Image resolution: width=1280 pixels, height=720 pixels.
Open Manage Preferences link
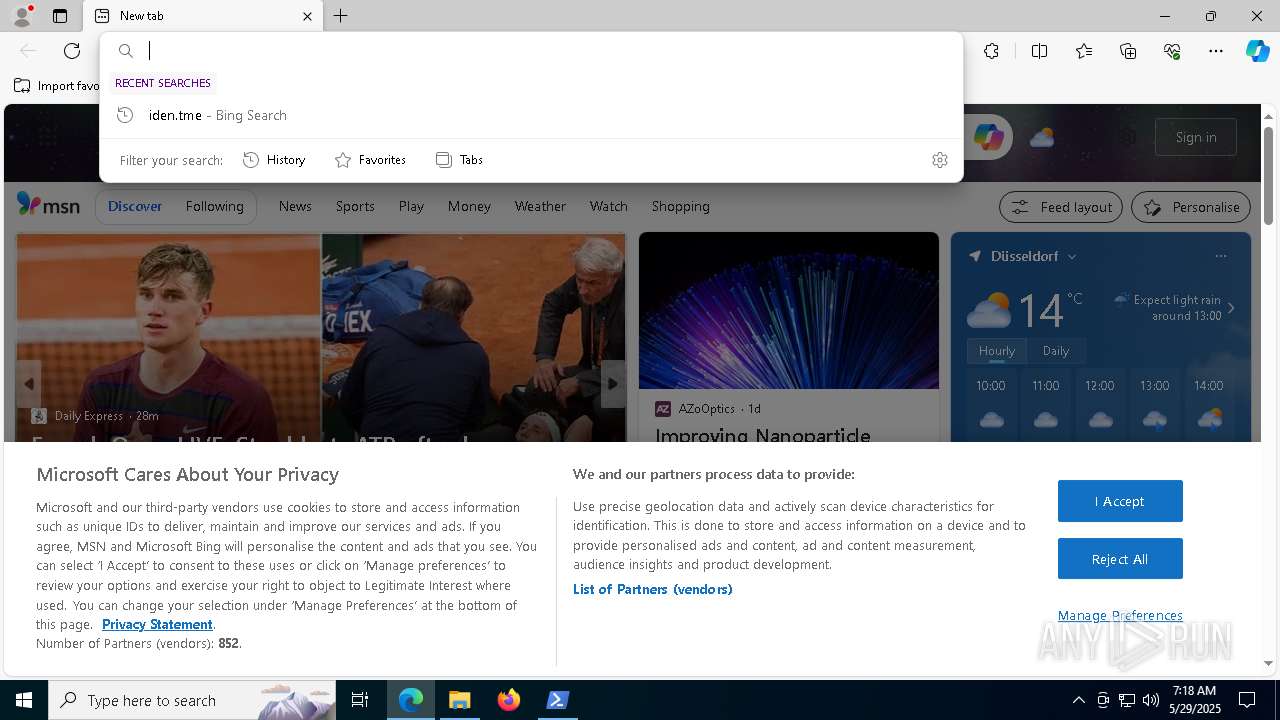(1120, 615)
